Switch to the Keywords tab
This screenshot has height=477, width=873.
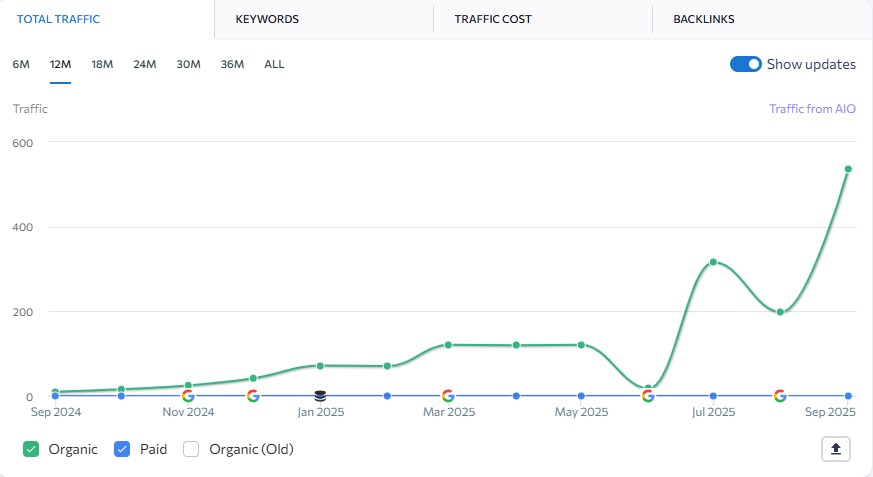pyautogui.click(x=267, y=19)
